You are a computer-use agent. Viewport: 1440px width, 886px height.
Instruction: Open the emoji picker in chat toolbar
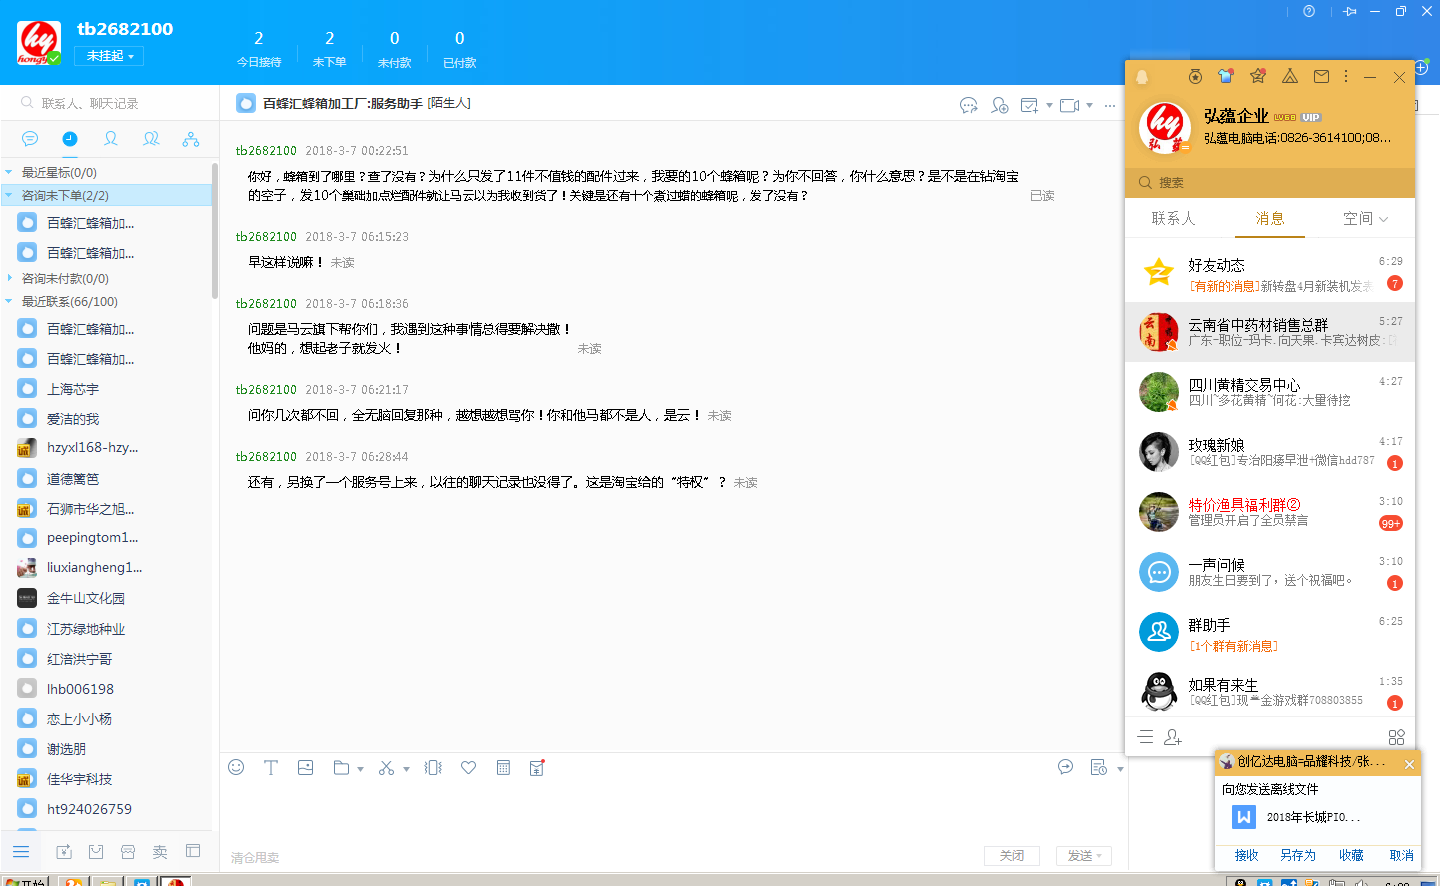tap(236, 767)
